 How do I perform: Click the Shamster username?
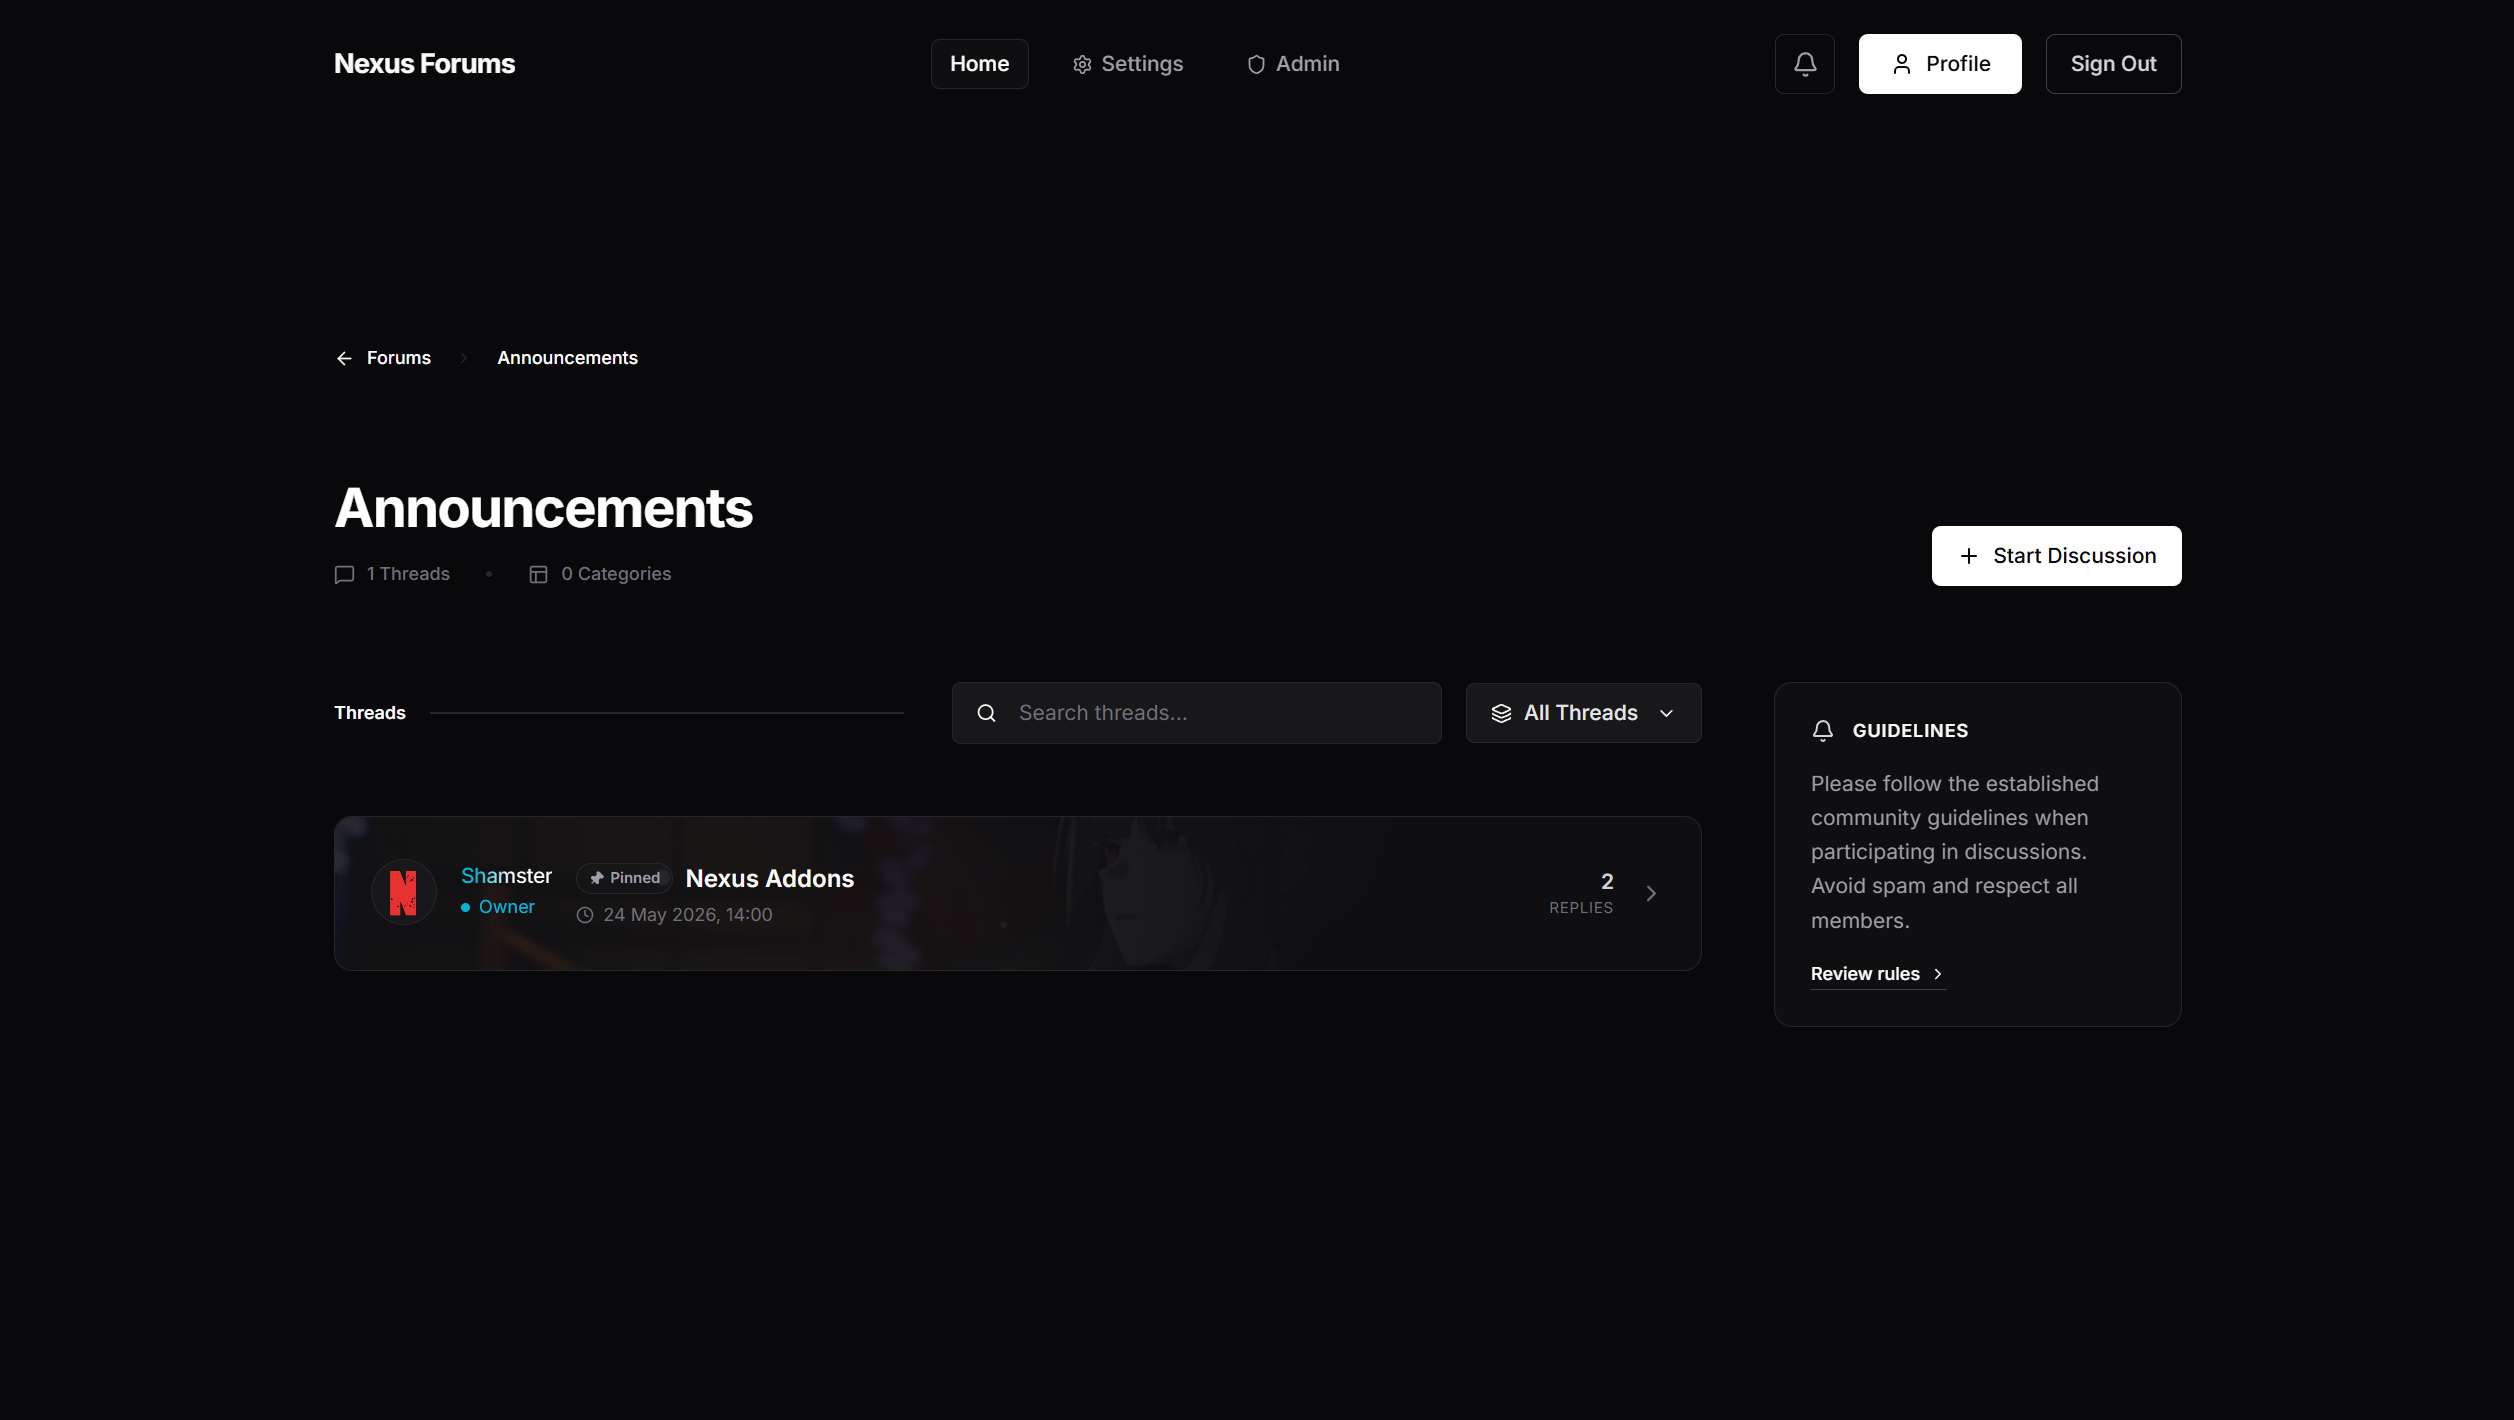(506, 876)
